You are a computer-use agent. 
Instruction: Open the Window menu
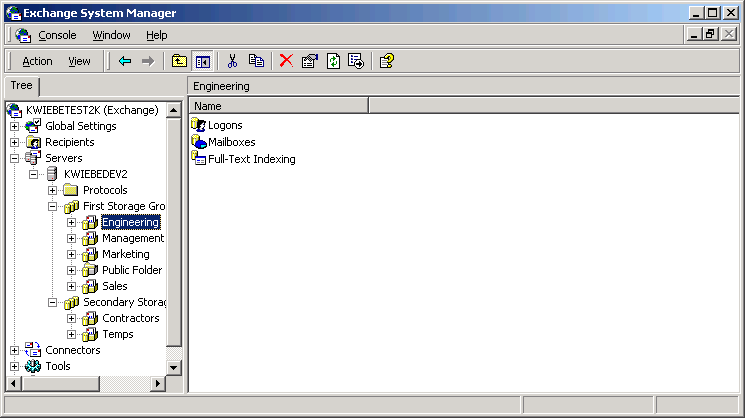click(111, 35)
